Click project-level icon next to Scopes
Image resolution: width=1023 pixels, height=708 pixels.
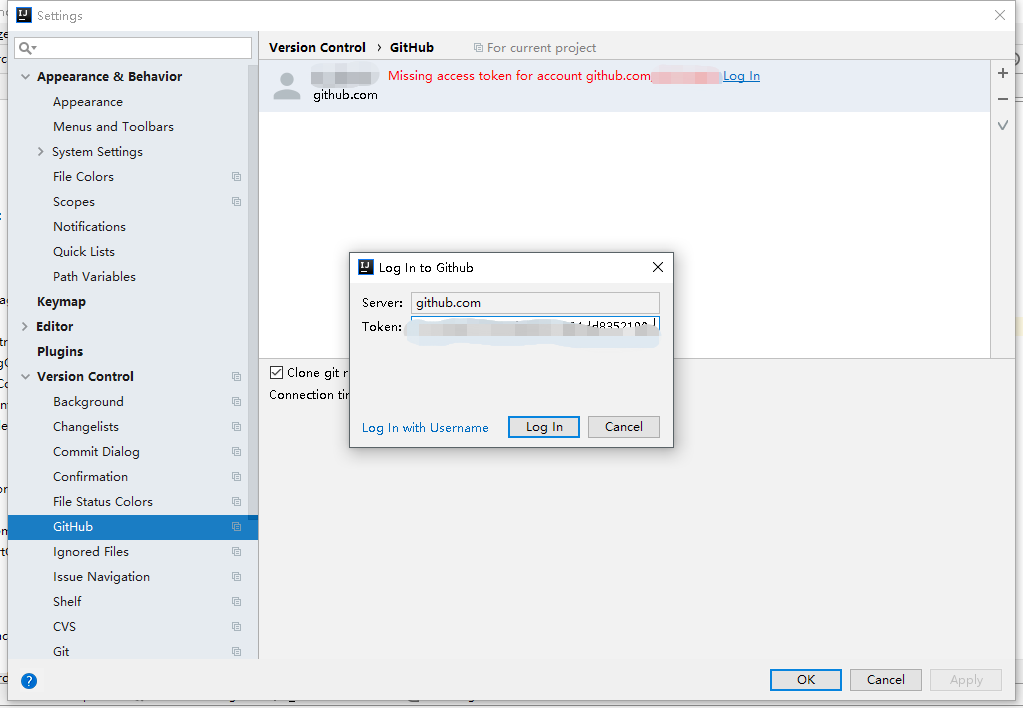coord(236,202)
